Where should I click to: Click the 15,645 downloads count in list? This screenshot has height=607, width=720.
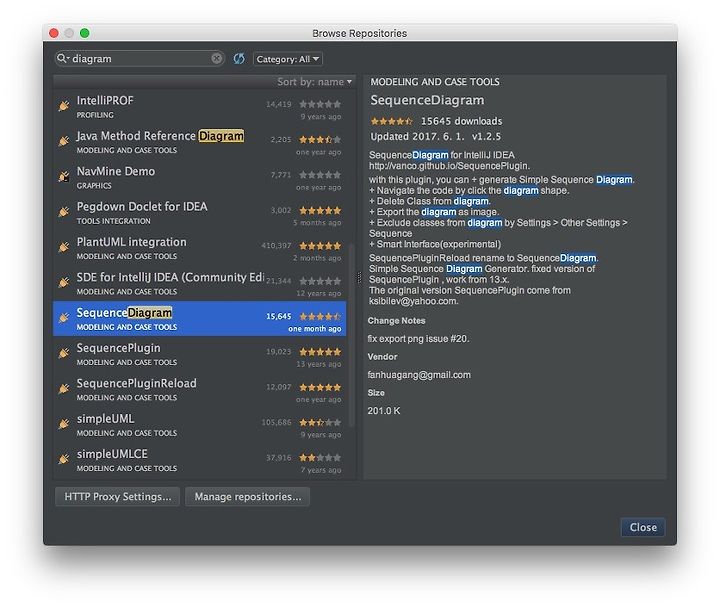[x=278, y=316]
